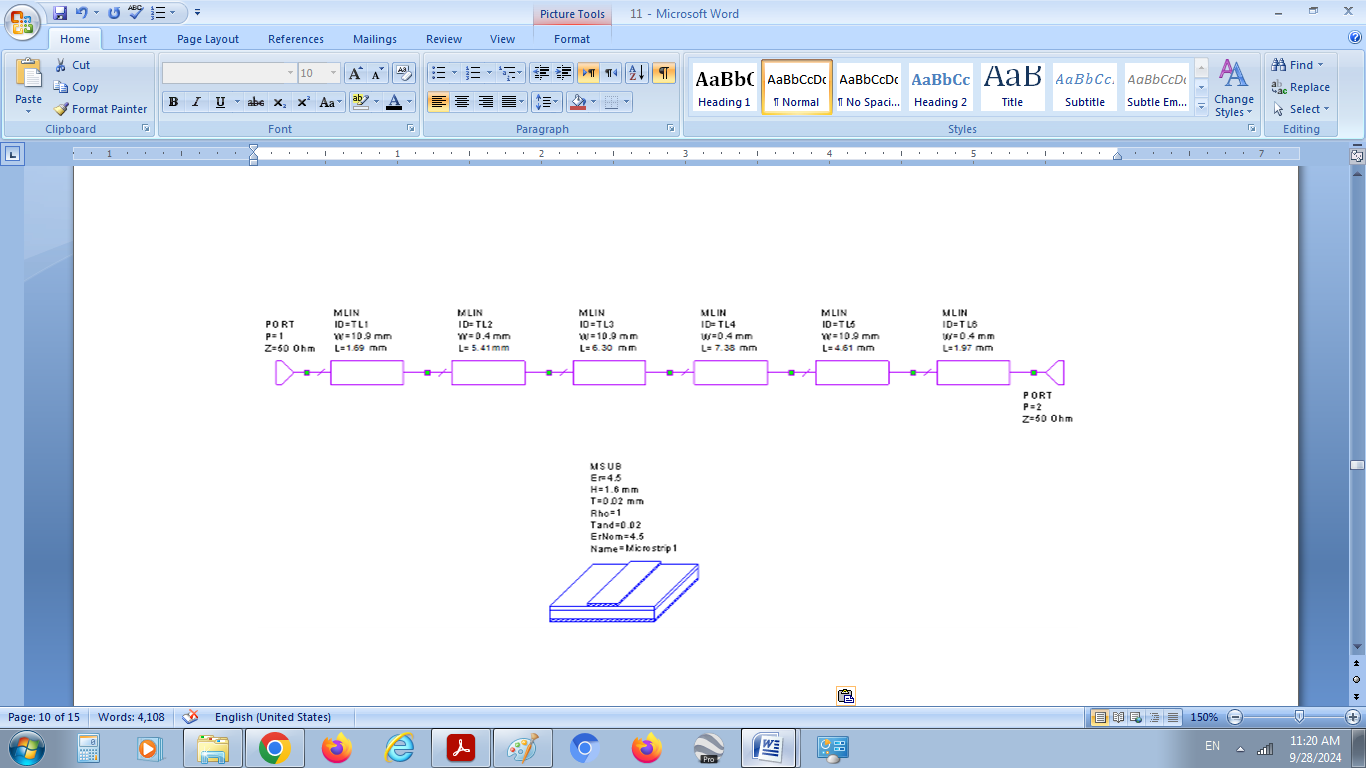The width and height of the screenshot is (1366, 768).
Task: Open the line spacing dropdown
Action: tap(546, 102)
